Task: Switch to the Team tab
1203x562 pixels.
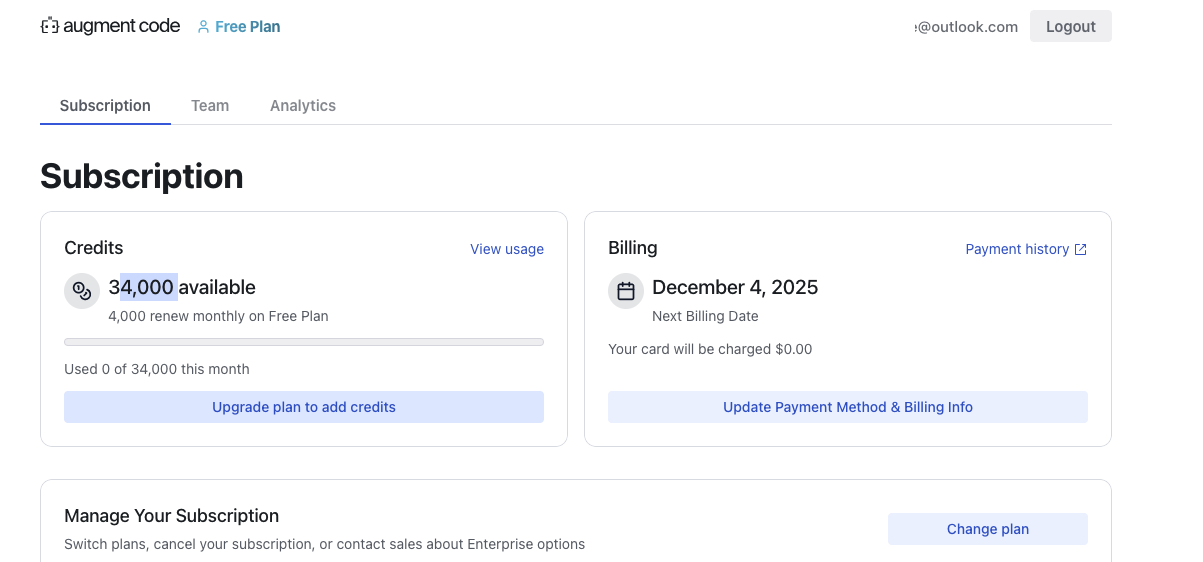Action: point(210,105)
